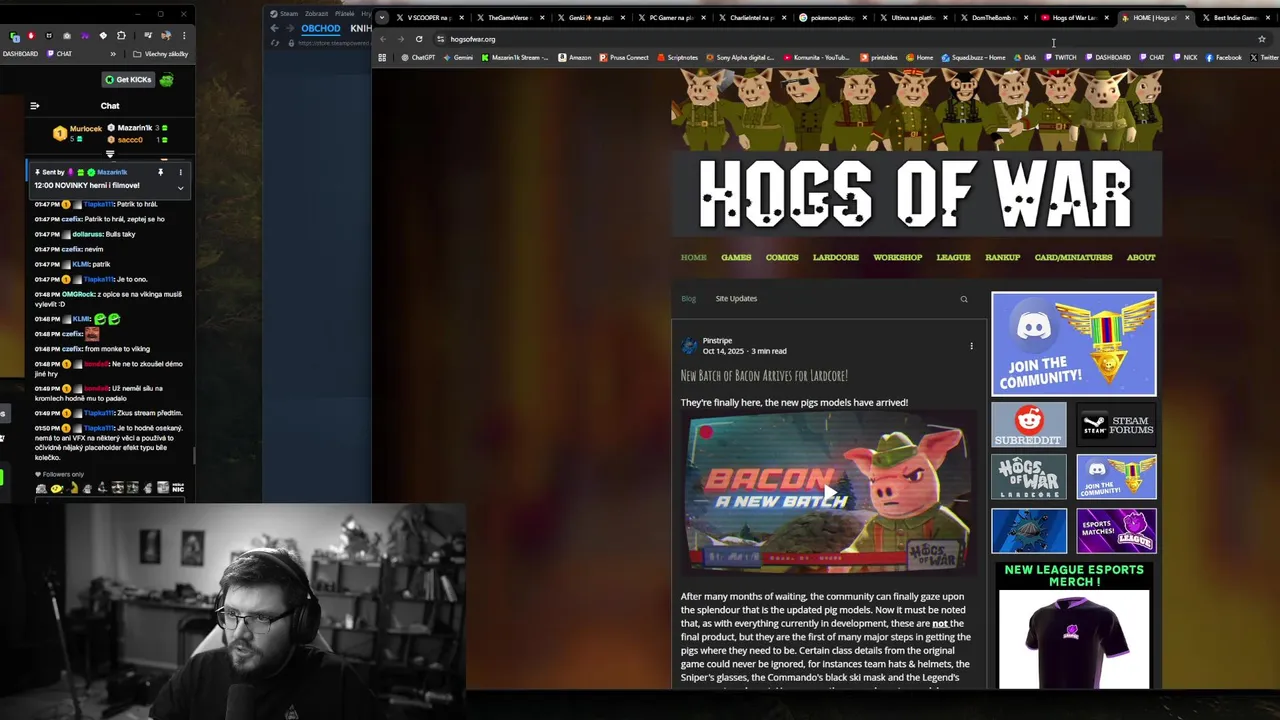Open the Esports Matches League tile
The image size is (1280, 720).
click(x=1117, y=531)
